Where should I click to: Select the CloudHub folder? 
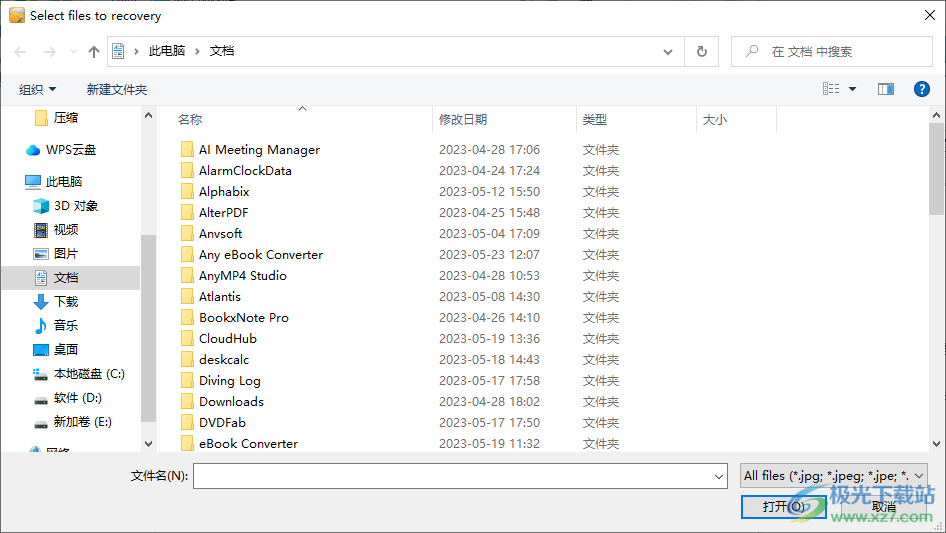click(x=218, y=339)
